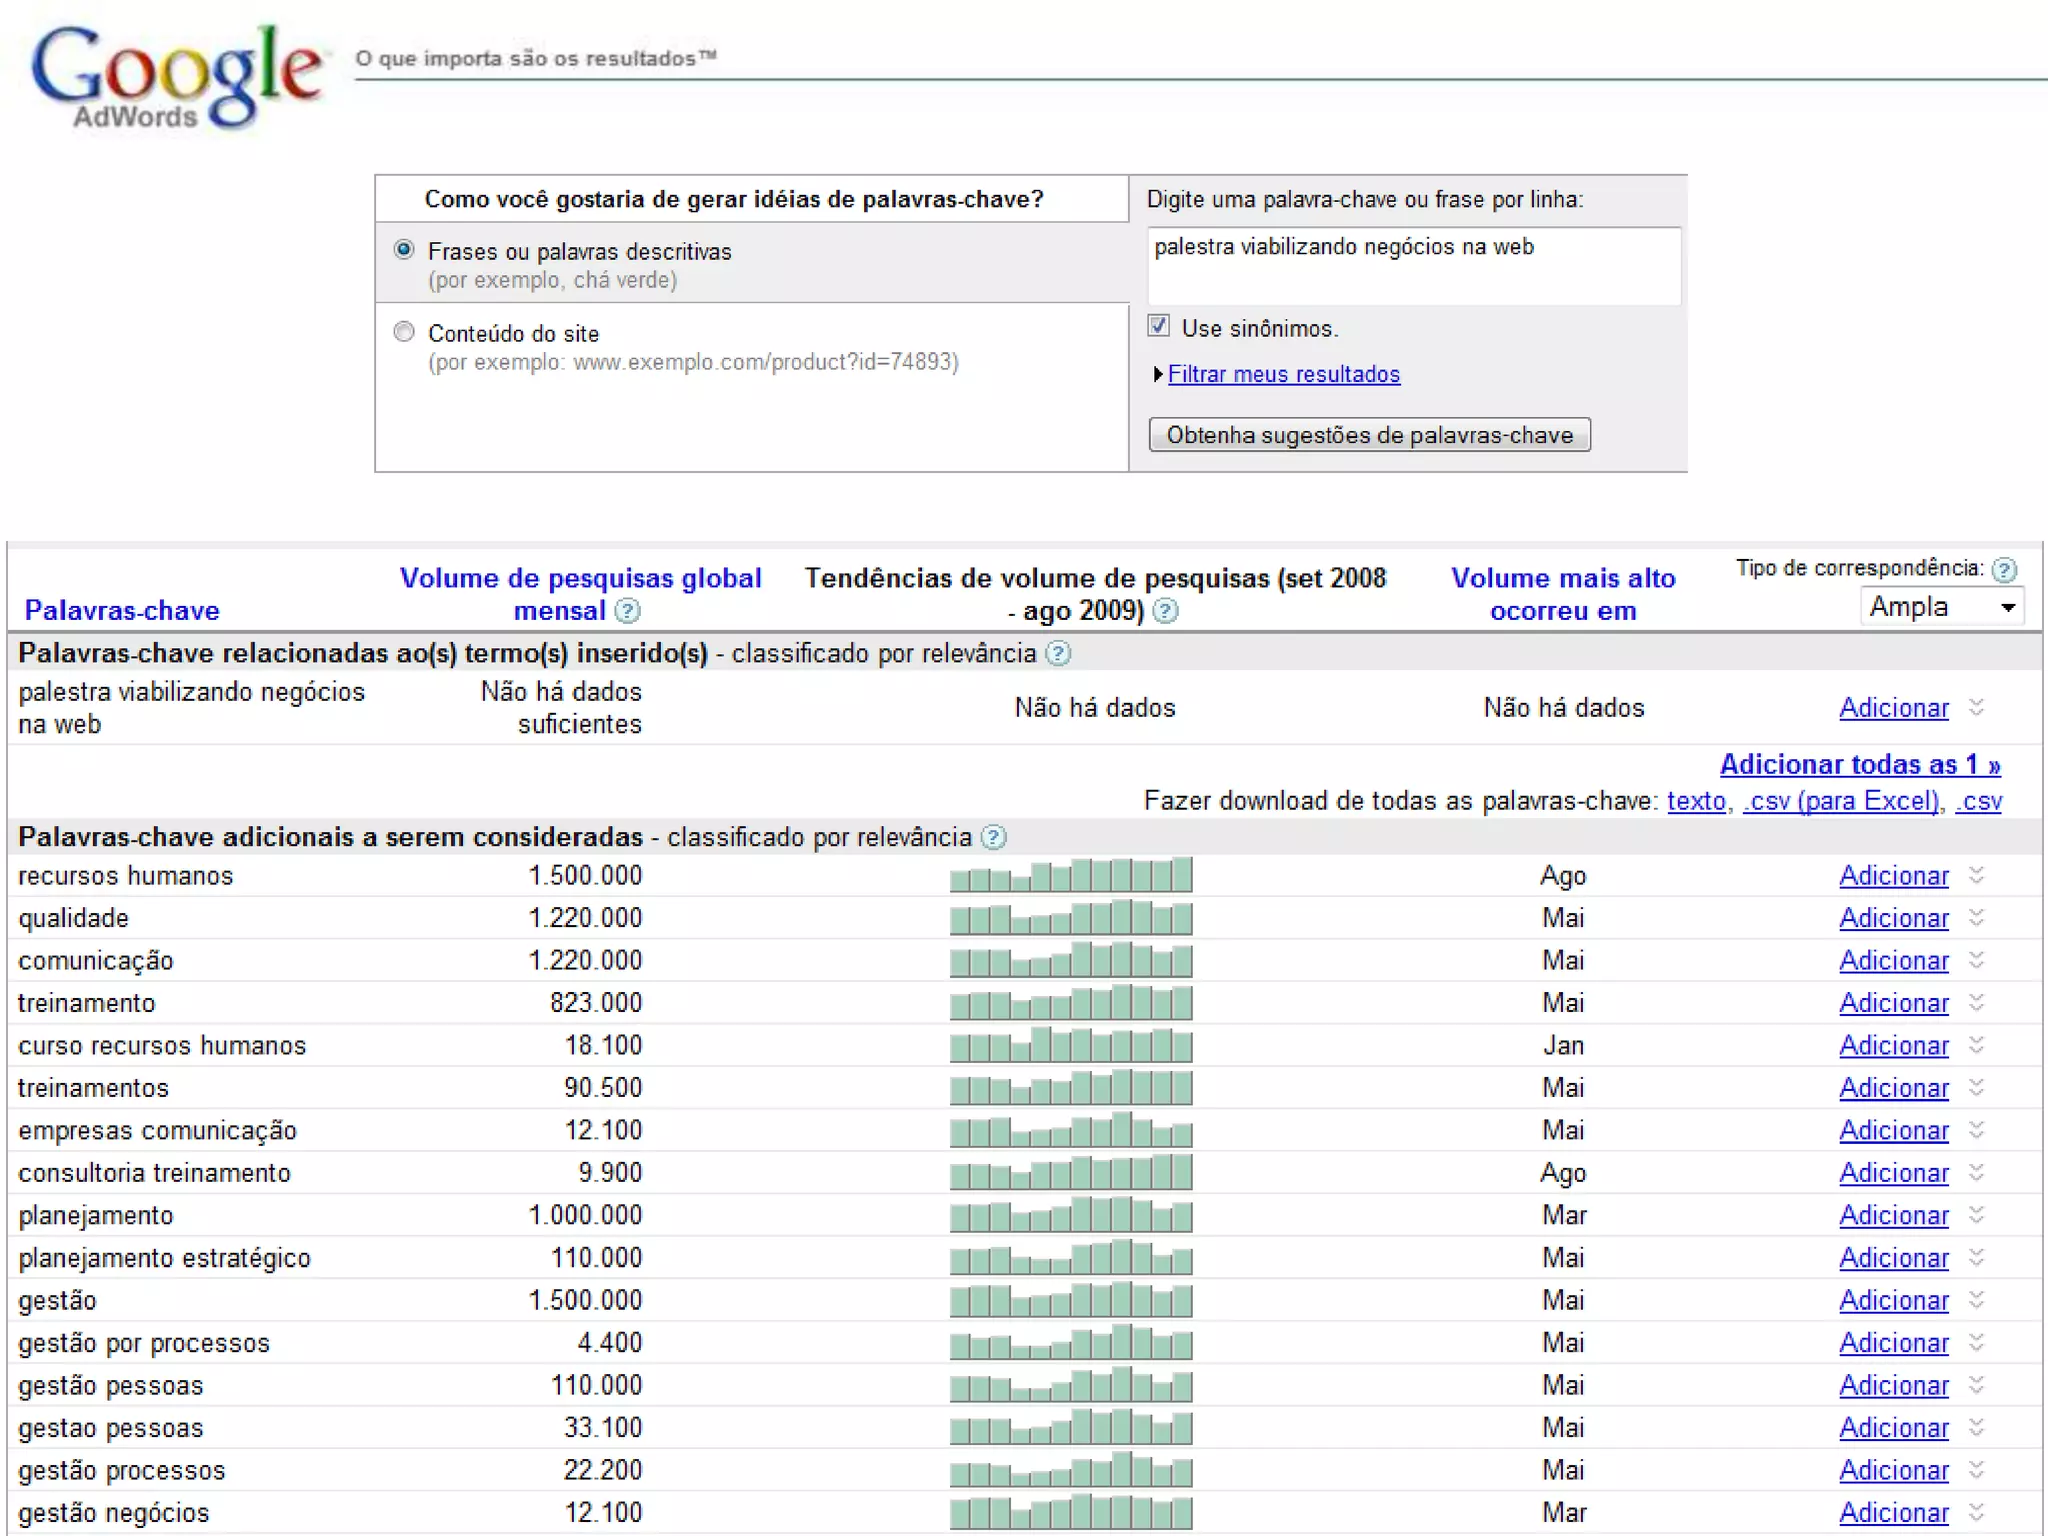Click 'Adicionar todas as 1 »' link
This screenshot has height=1536, width=2048.
coord(1859,765)
